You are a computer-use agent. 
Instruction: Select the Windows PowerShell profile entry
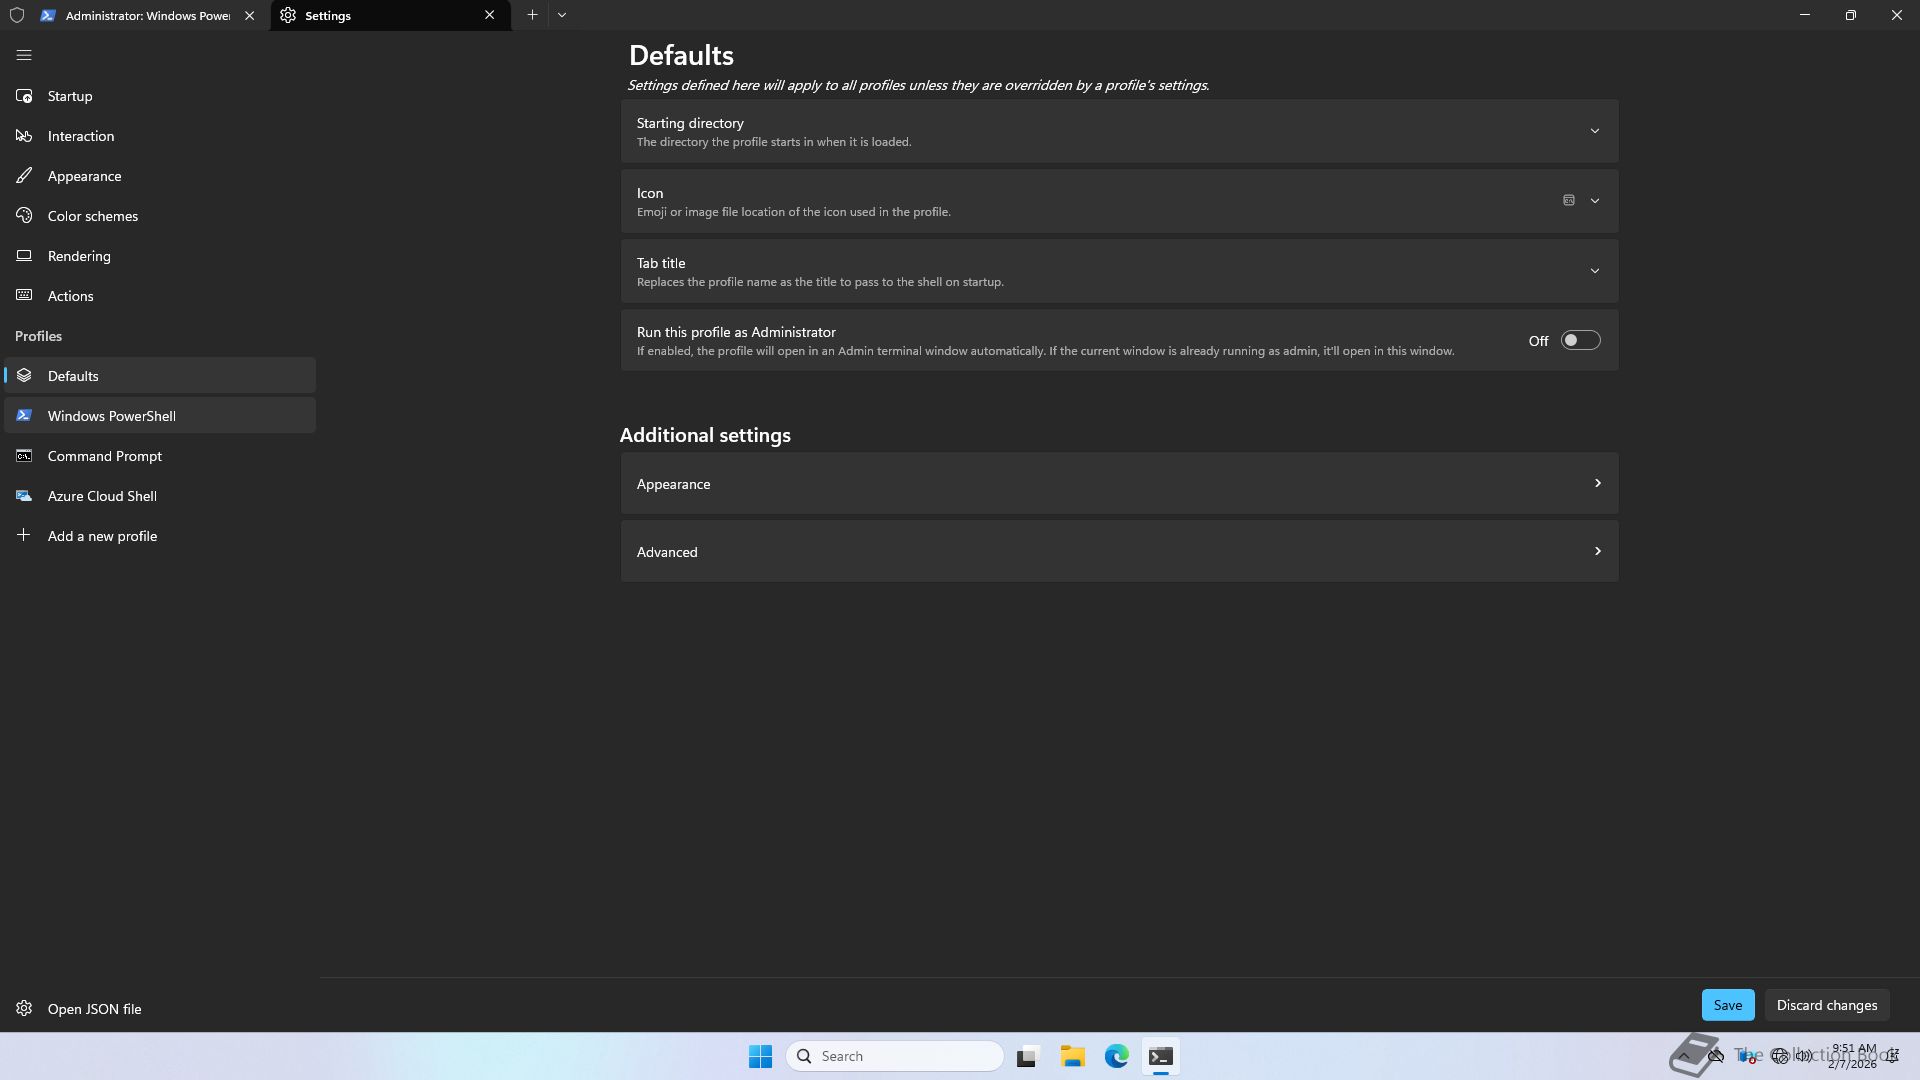(x=111, y=416)
